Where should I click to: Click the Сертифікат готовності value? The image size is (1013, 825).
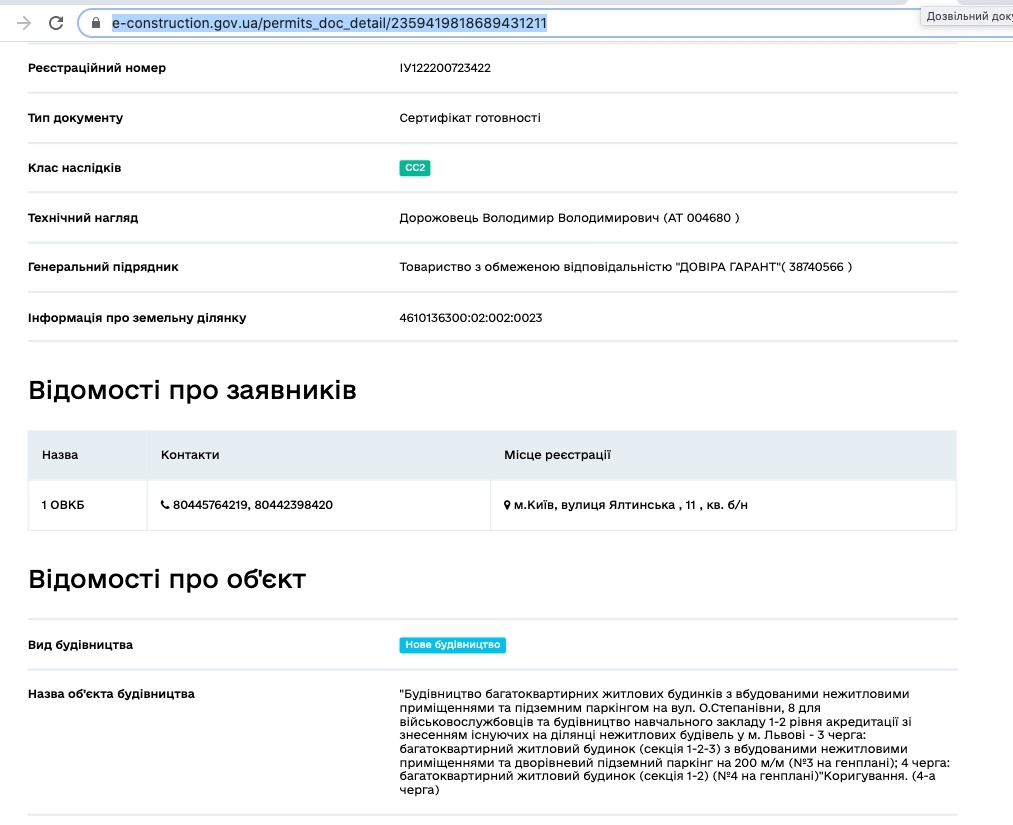(x=470, y=118)
